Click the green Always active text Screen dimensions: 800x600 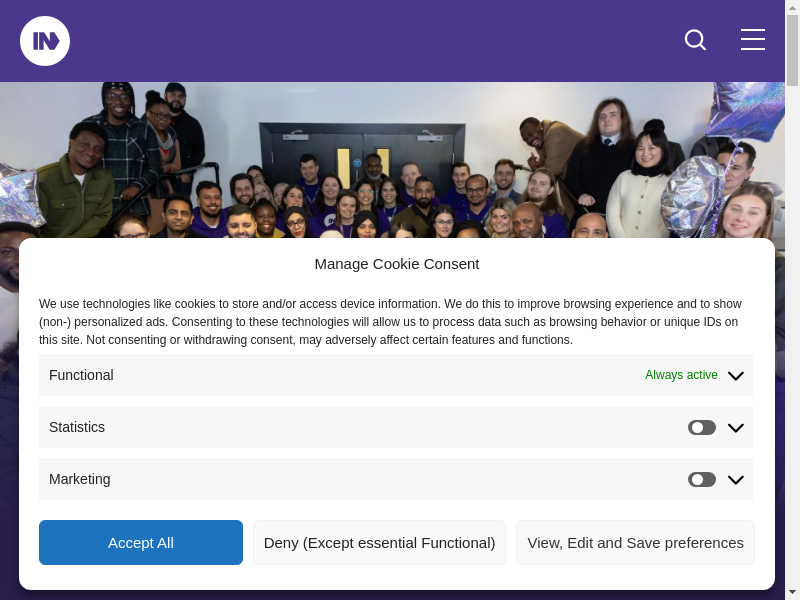[681, 375]
